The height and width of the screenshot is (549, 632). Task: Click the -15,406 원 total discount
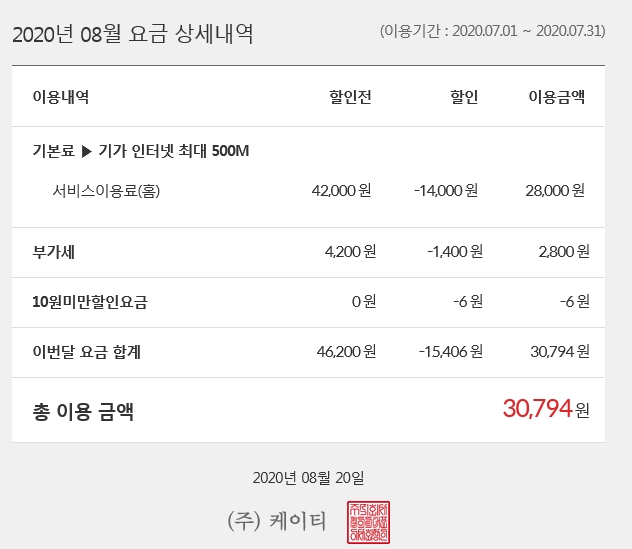448,351
